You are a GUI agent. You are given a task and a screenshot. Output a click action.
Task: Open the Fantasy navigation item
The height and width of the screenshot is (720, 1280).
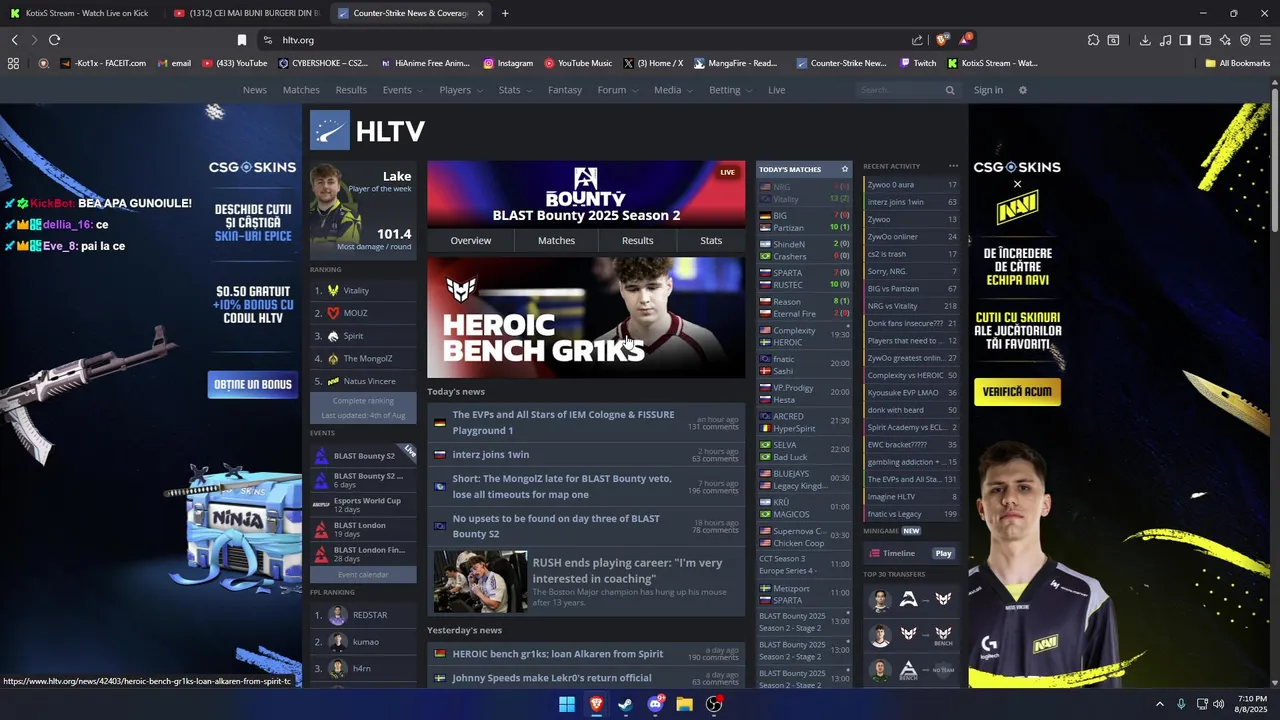tap(565, 90)
